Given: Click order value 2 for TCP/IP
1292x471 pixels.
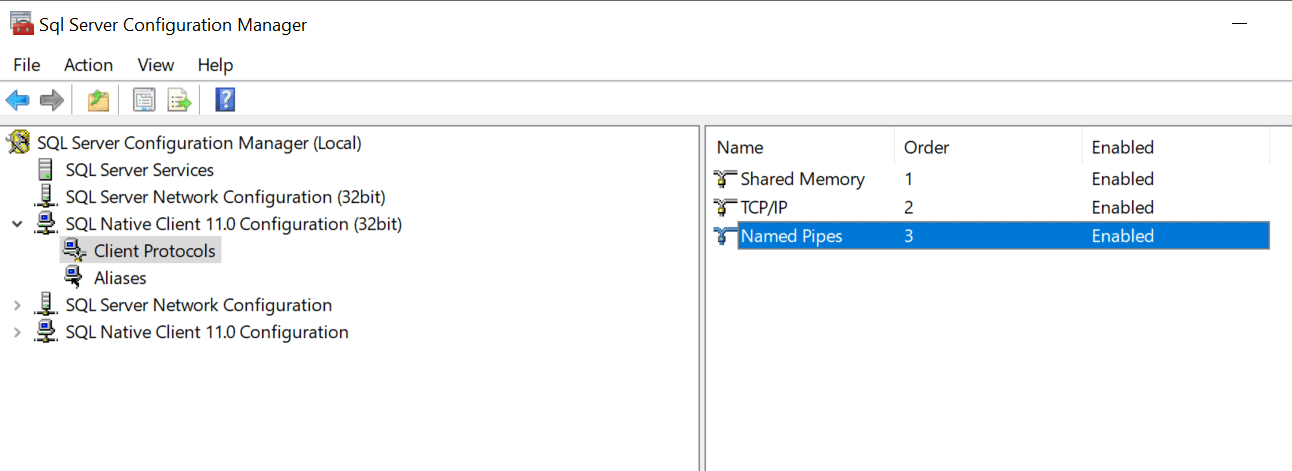Looking at the screenshot, I should [909, 208].
